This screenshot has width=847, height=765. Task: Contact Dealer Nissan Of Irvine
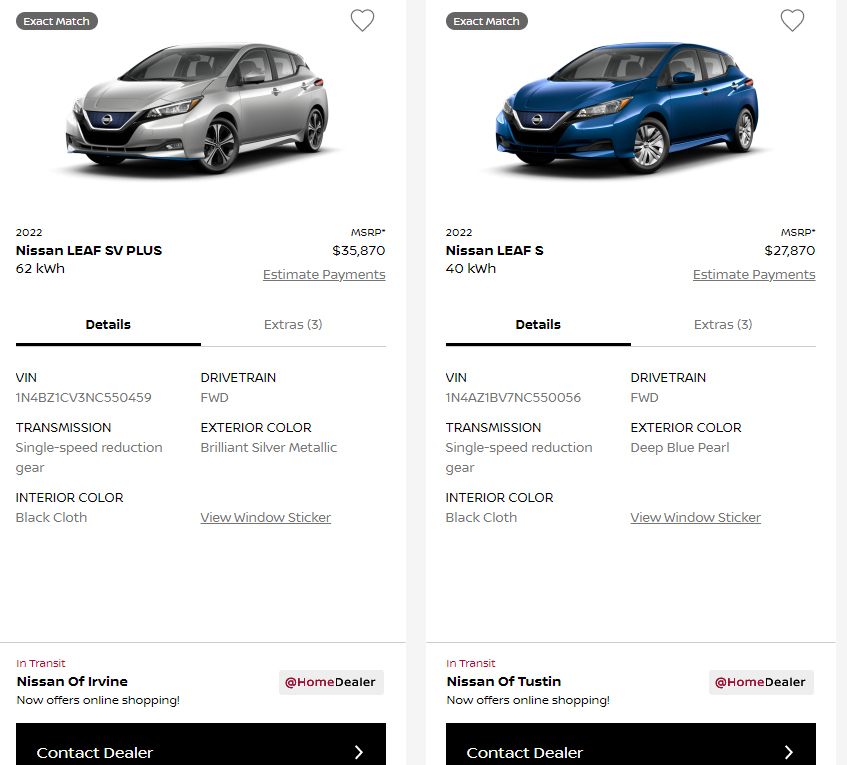(201, 744)
